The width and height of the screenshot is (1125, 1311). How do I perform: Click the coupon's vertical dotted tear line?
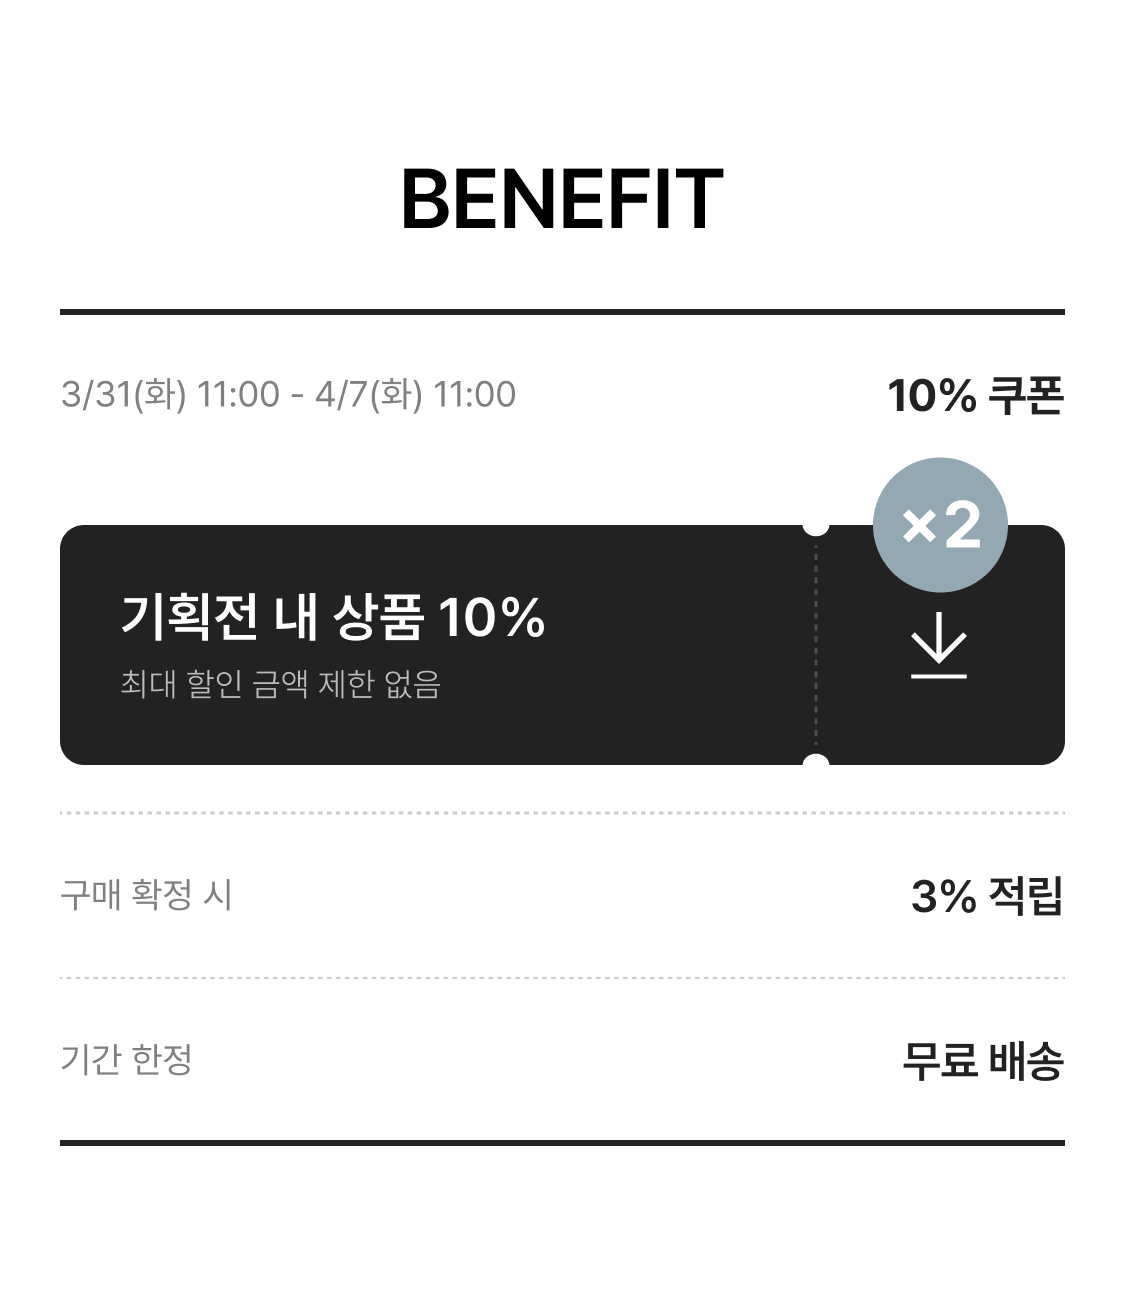[816, 645]
